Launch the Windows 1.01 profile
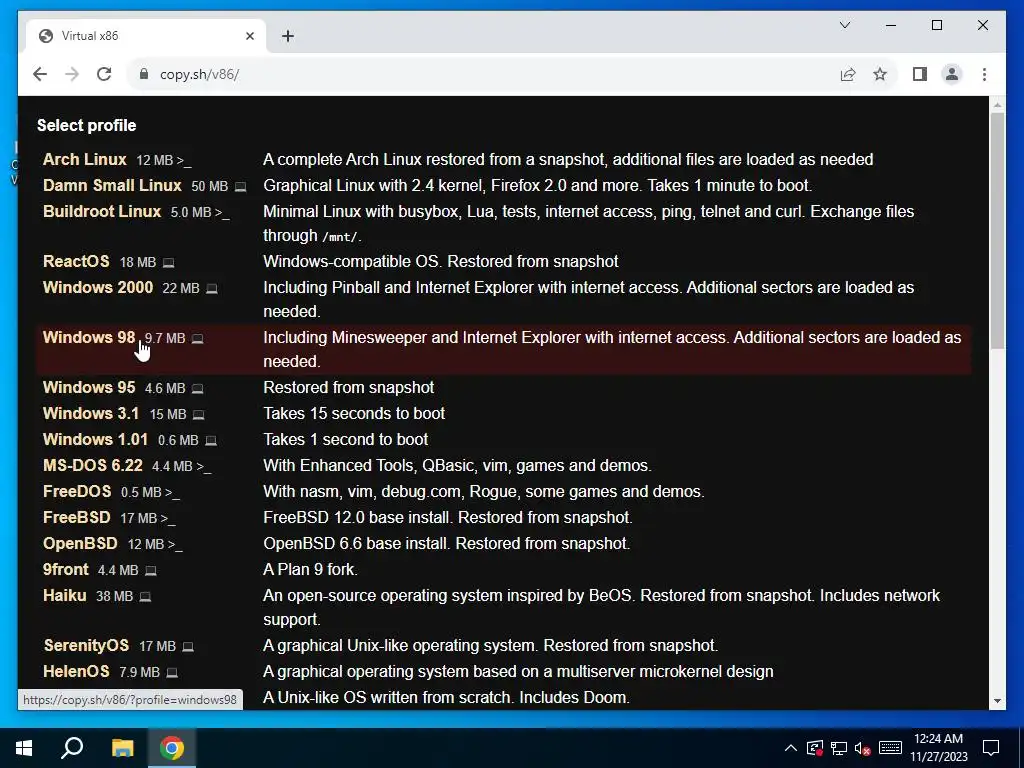 pyautogui.click(x=95, y=440)
